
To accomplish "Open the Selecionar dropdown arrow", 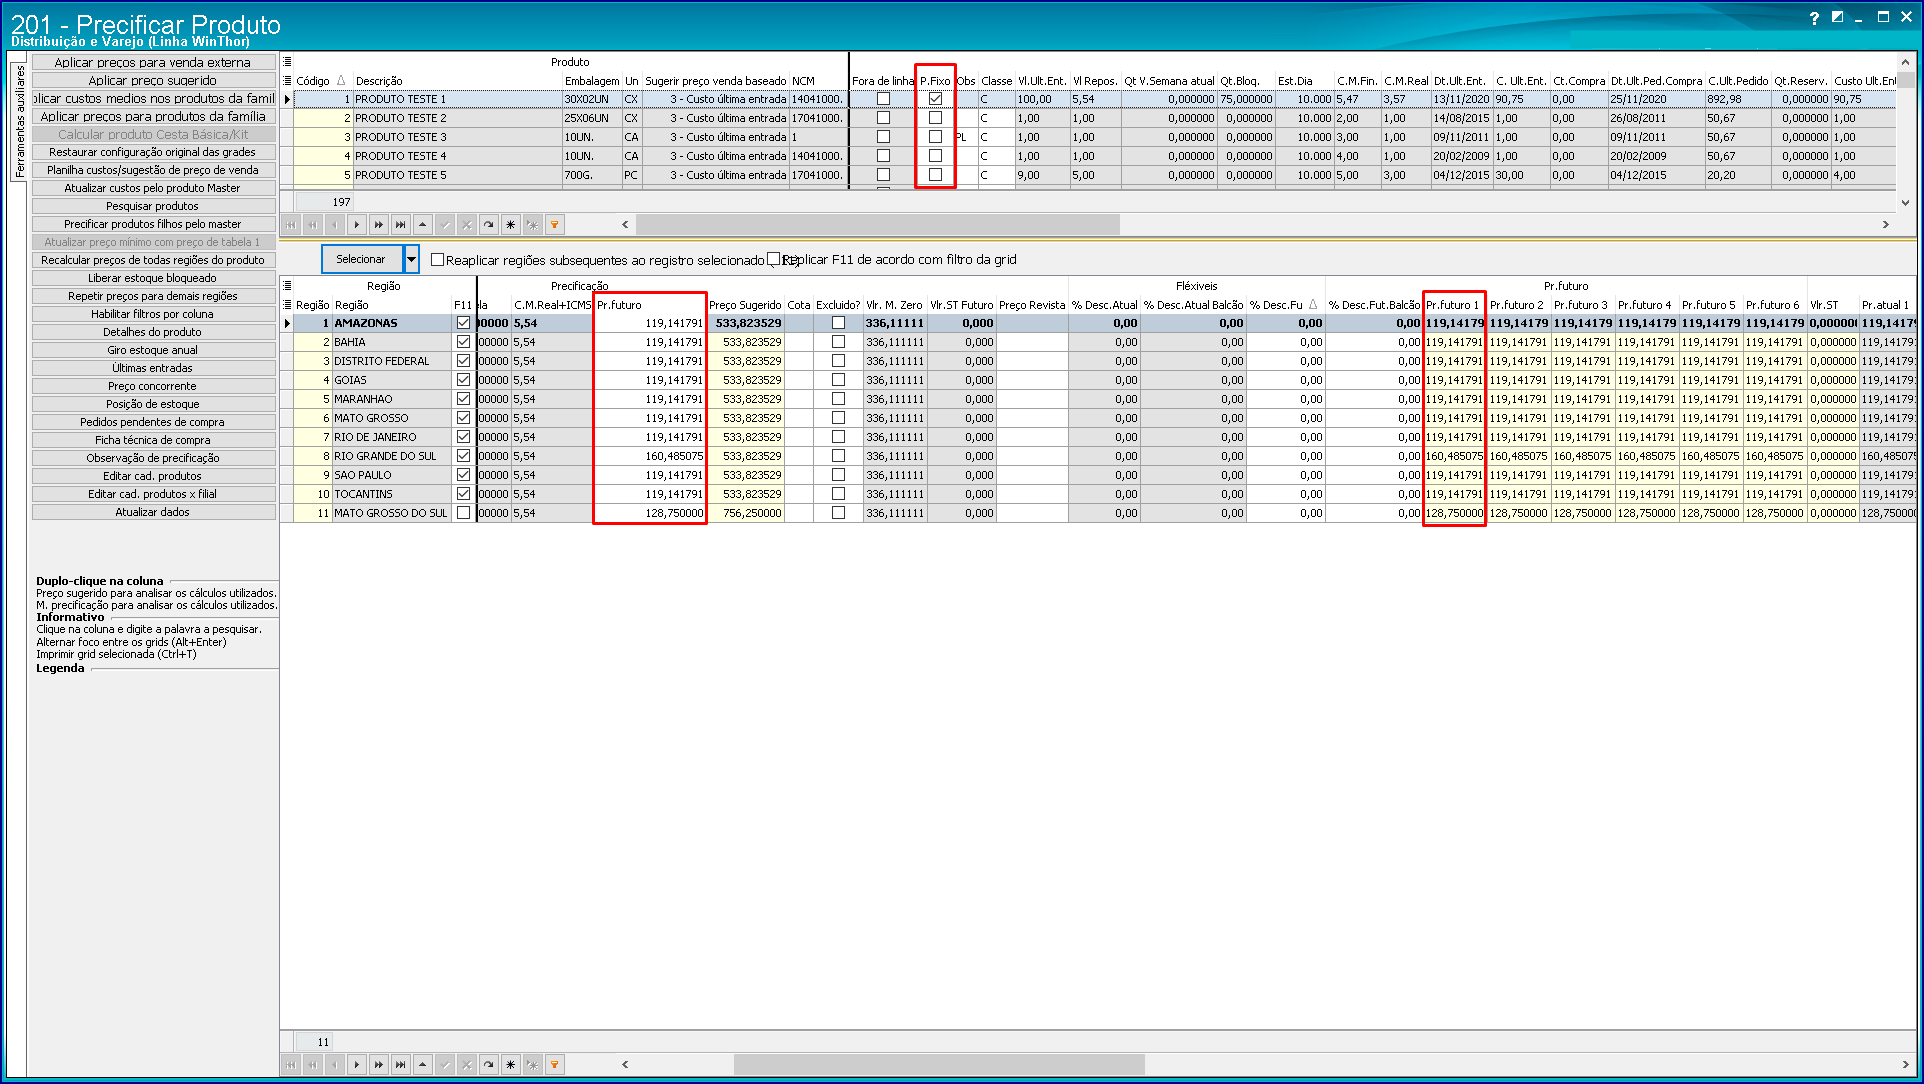I will (x=411, y=259).
